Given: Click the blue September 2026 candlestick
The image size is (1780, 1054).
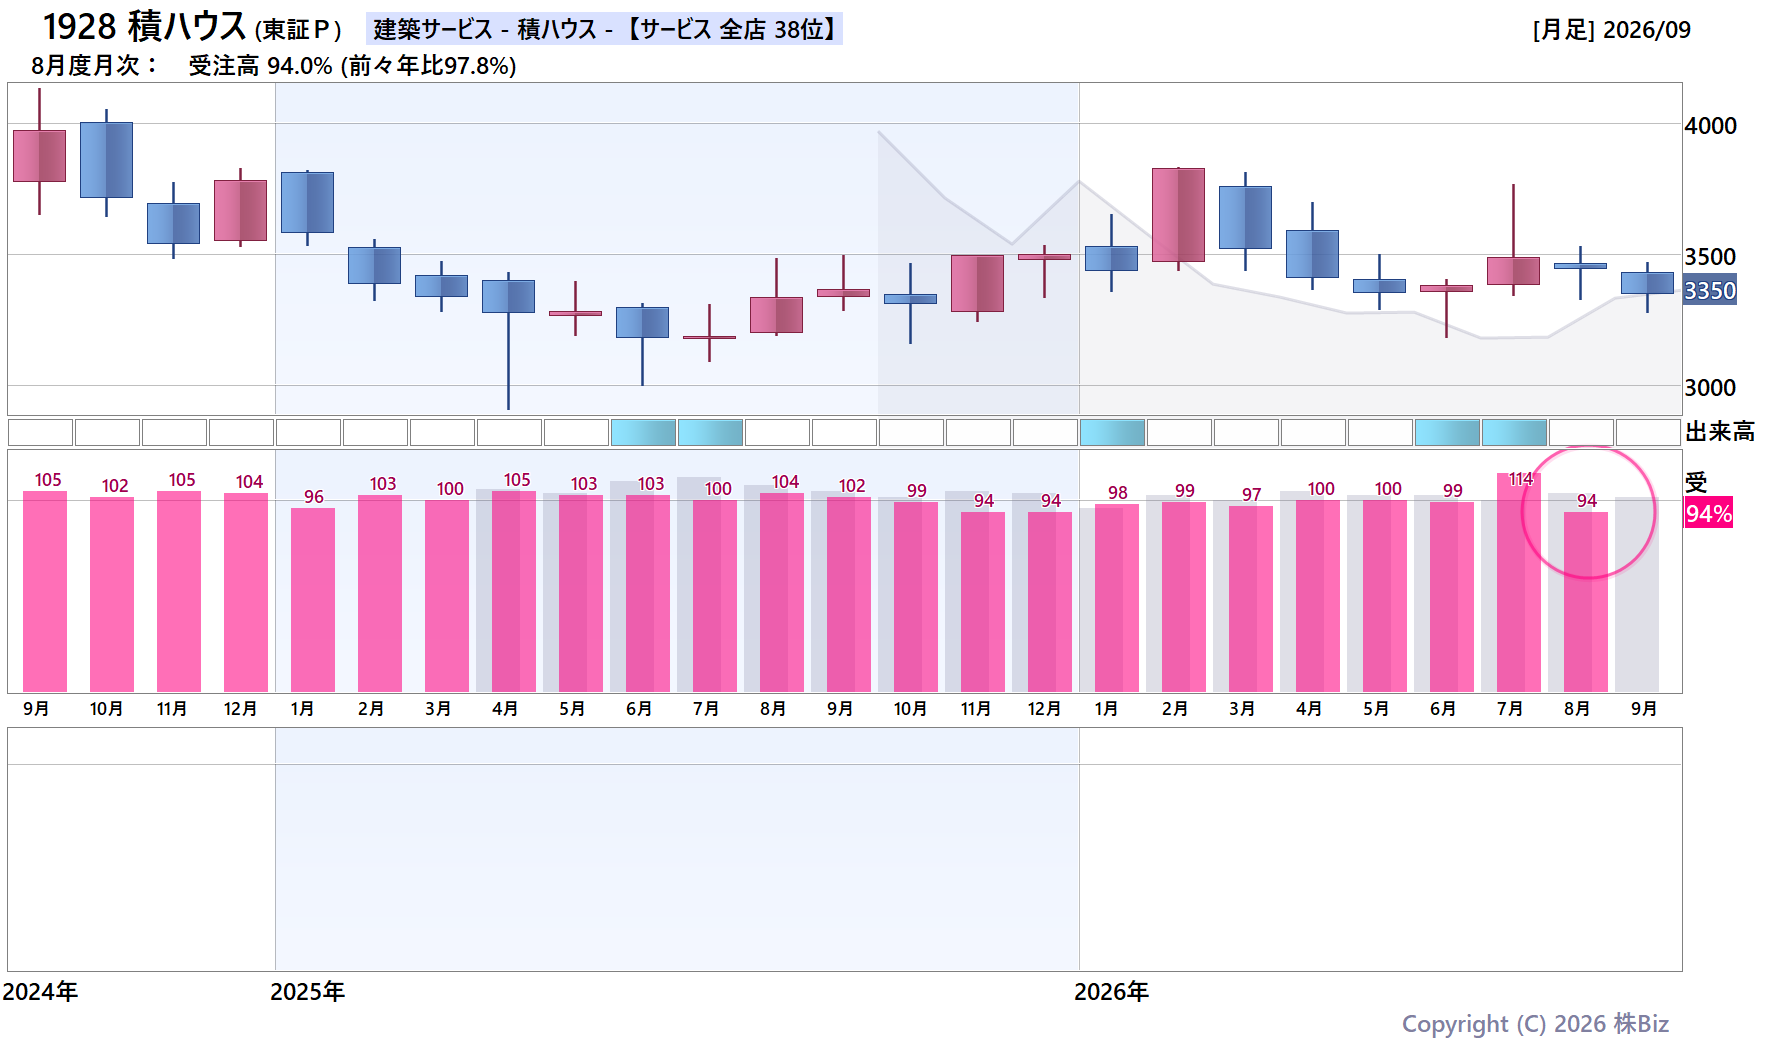Looking at the screenshot, I should [x=1647, y=283].
